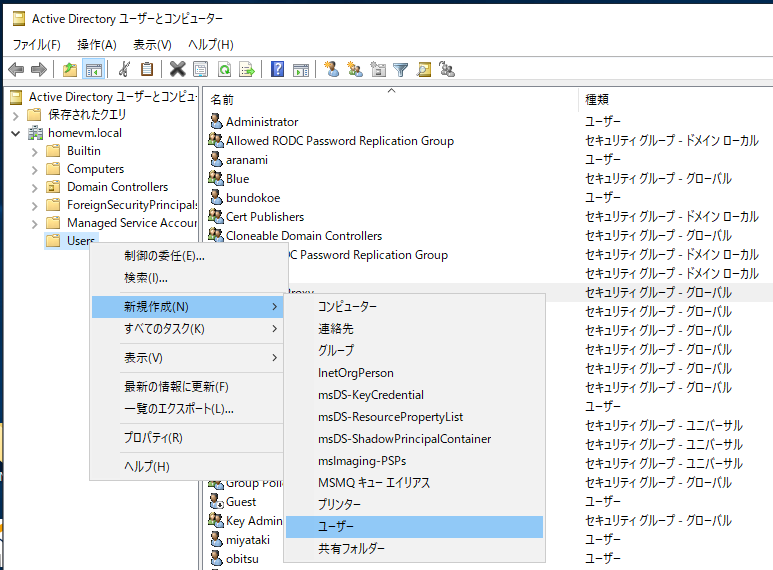
Task: Select グループ in the submenu
Action: (414, 351)
